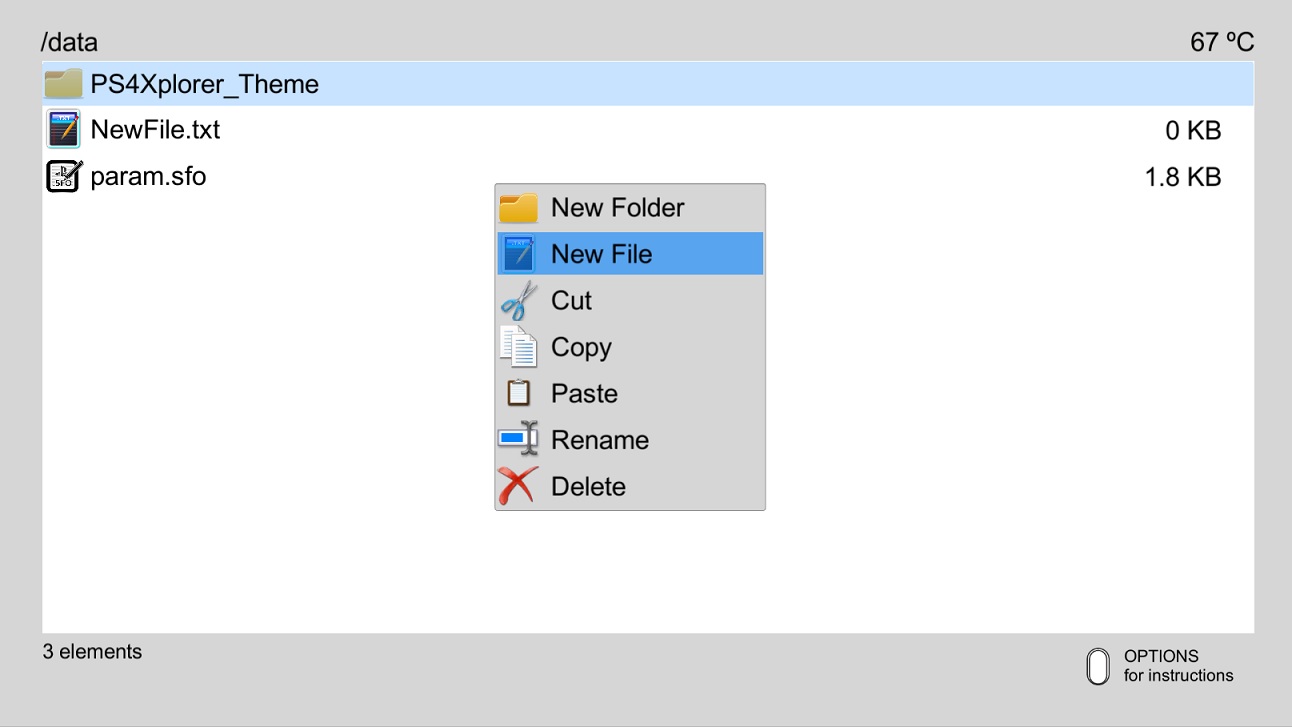1292x727 pixels.
Task: Click the Copy documents icon
Action: [x=518, y=347]
